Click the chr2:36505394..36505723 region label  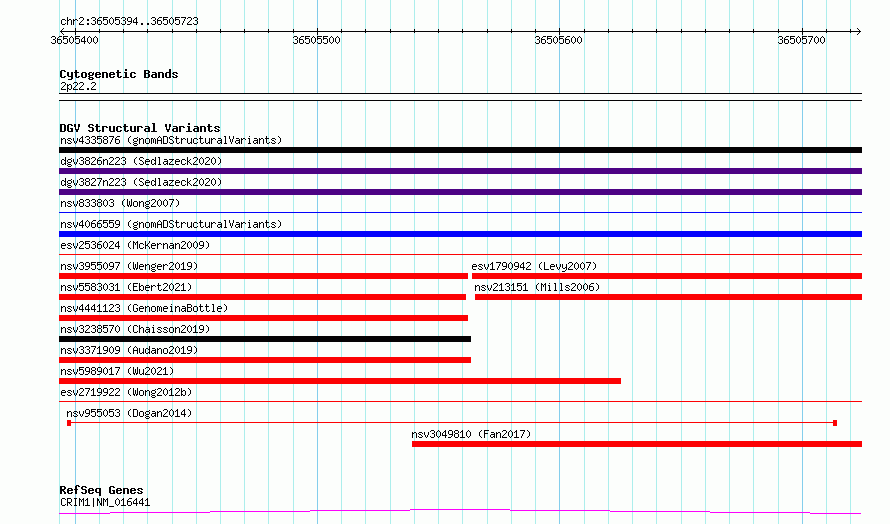pos(129,22)
